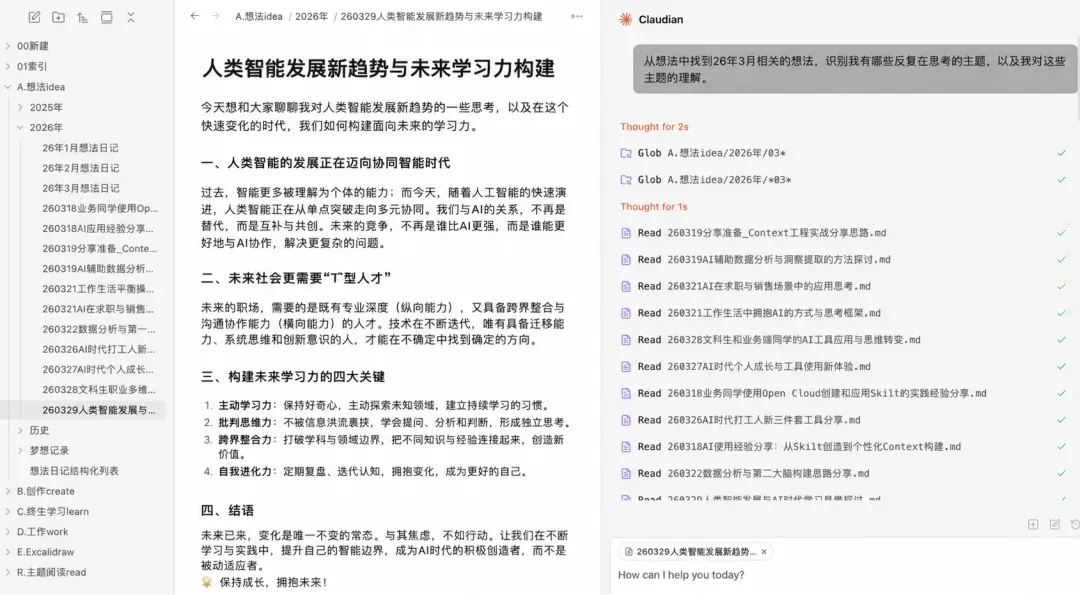Image resolution: width=1080 pixels, height=595 pixels.
Task: Expand the B.创作create folder
Action: [x=8, y=491]
